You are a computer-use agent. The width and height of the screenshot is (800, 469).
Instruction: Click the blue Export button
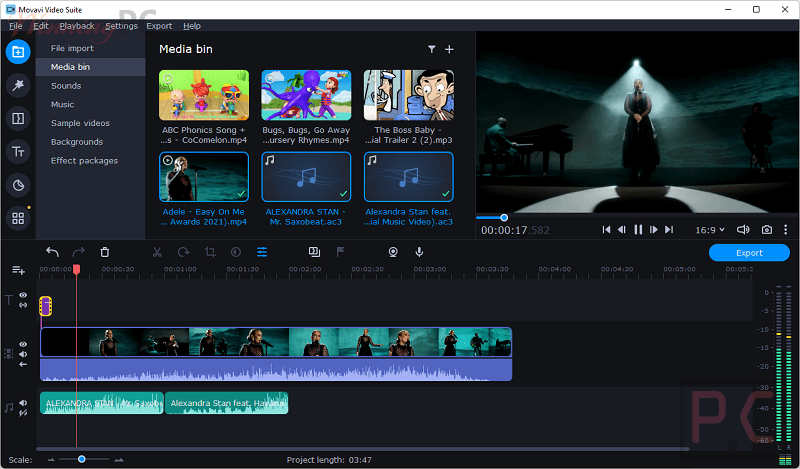749,253
